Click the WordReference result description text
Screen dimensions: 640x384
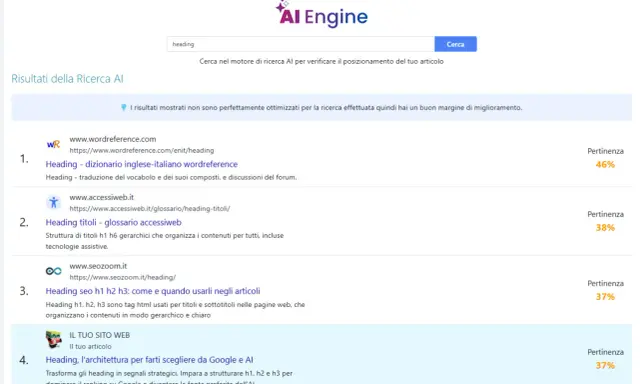click(x=171, y=177)
